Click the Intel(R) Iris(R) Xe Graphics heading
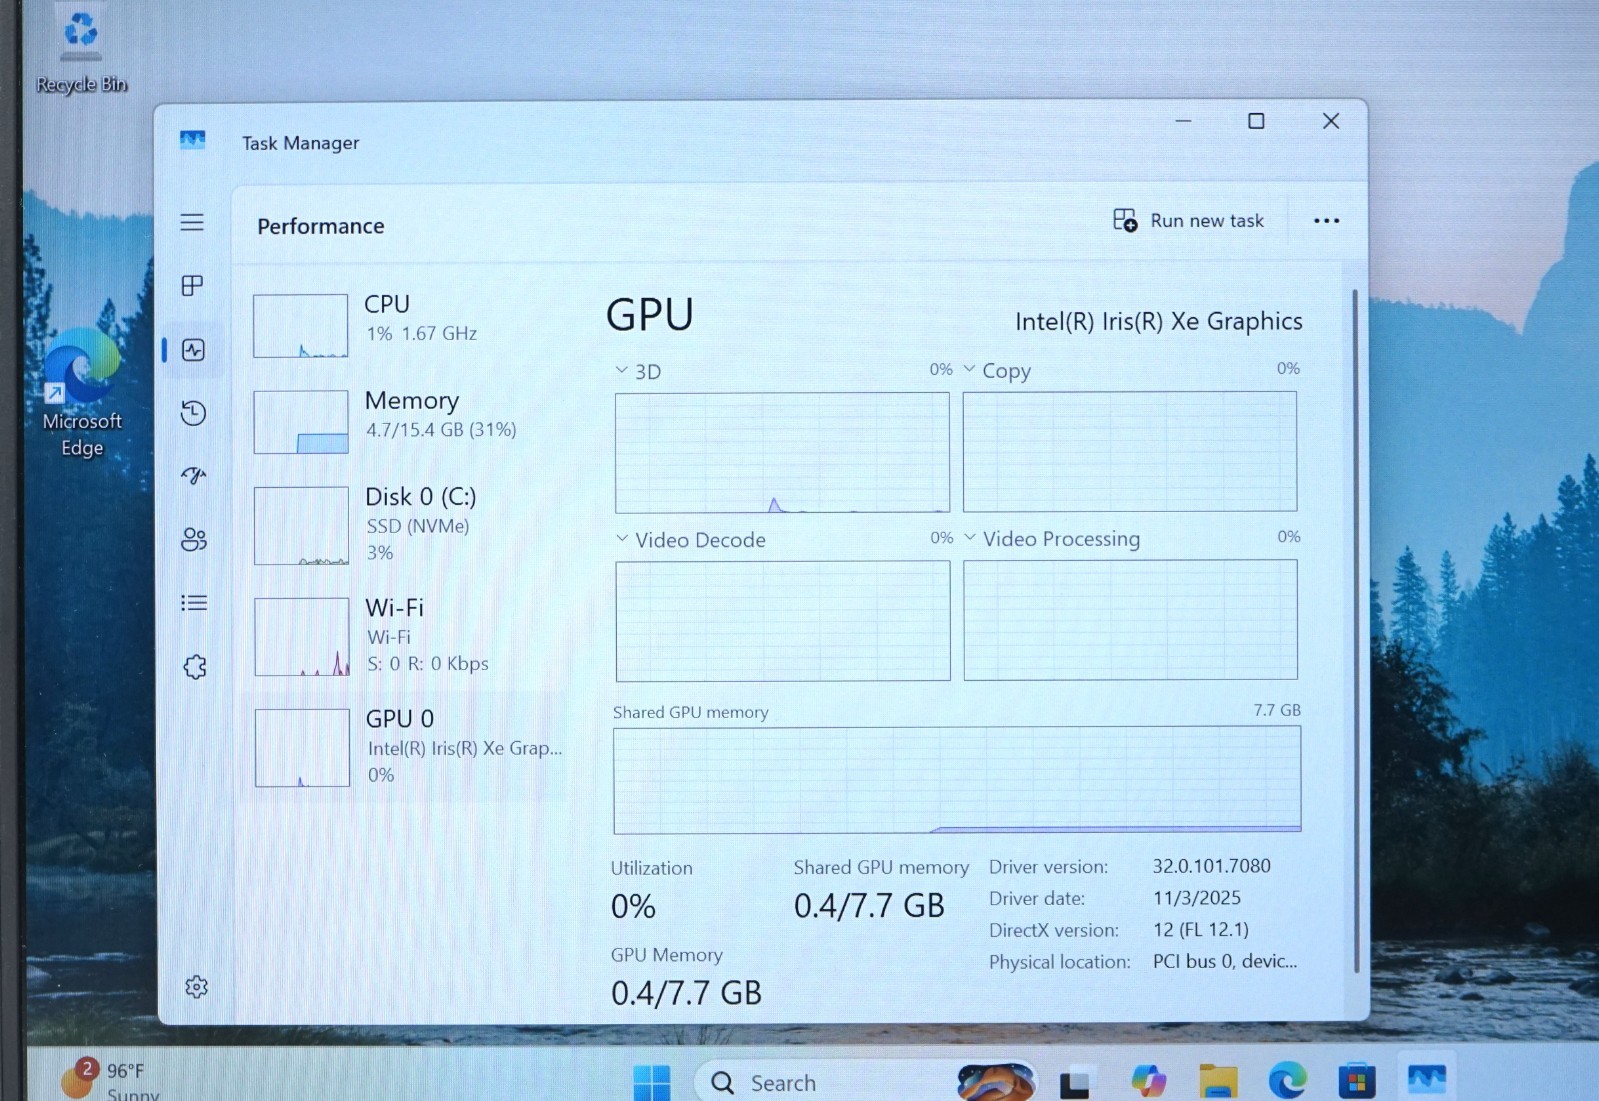Viewport: 1599px width, 1101px height. pyautogui.click(x=1159, y=321)
